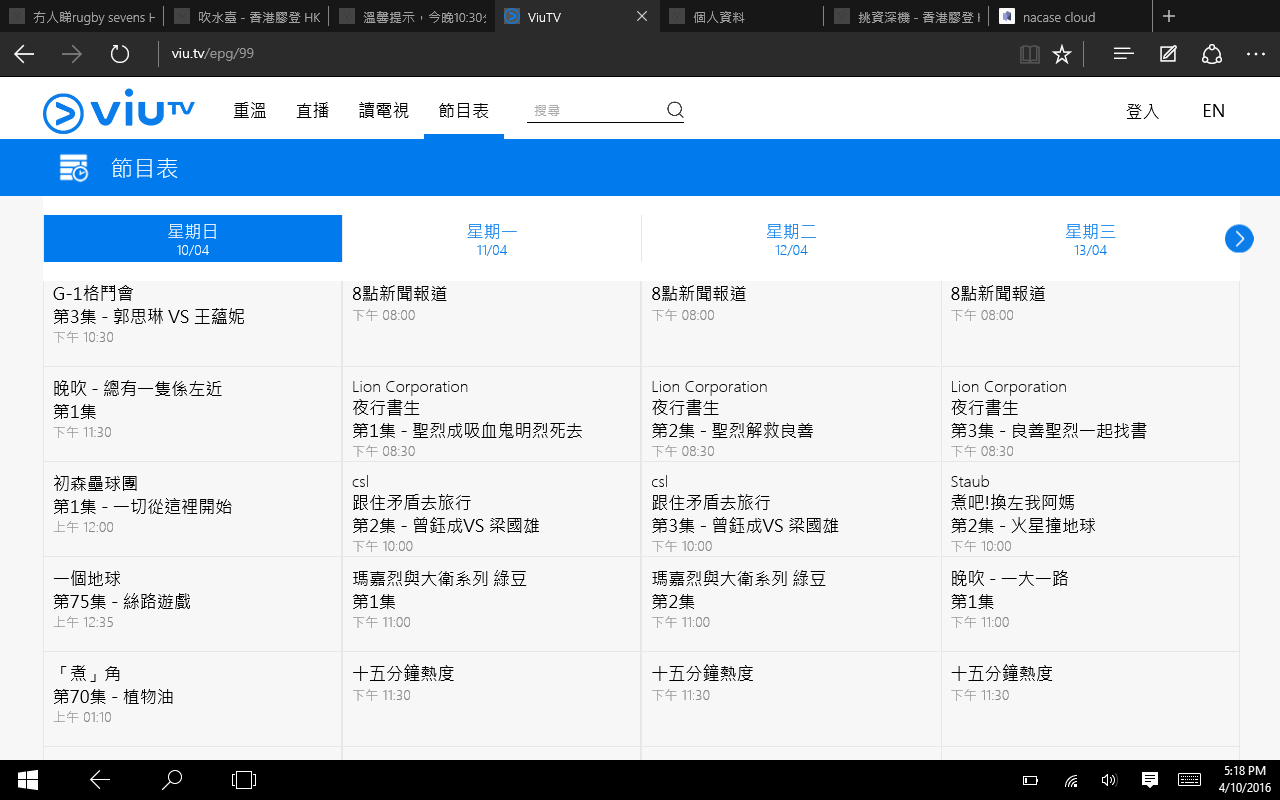
Task: Click the 登入 login link
Action: [1142, 111]
